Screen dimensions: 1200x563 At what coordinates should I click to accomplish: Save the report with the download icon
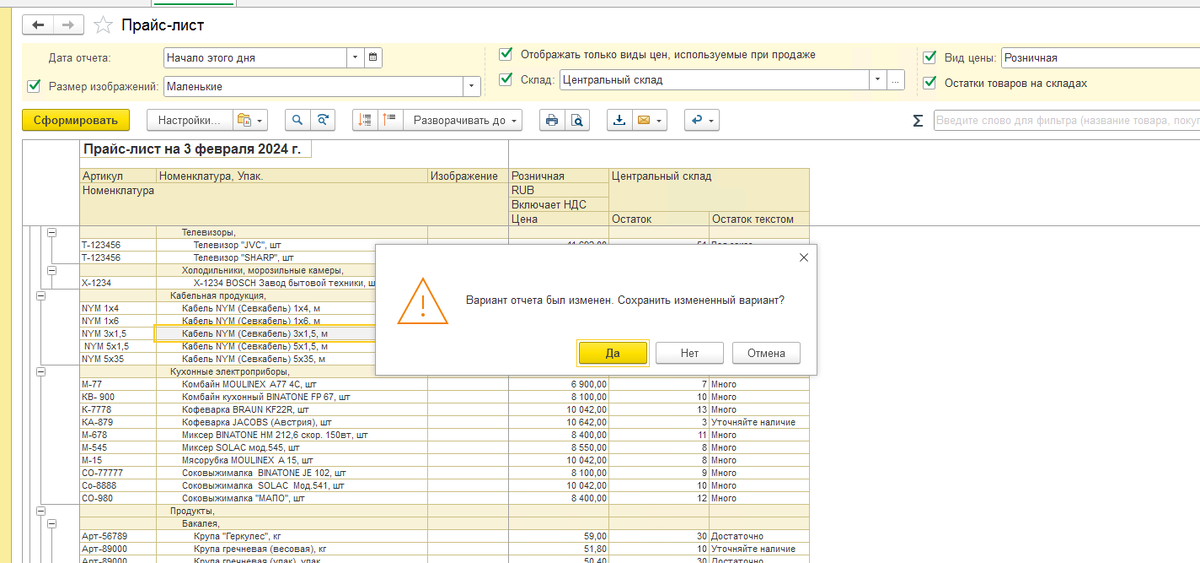pyautogui.click(x=619, y=120)
